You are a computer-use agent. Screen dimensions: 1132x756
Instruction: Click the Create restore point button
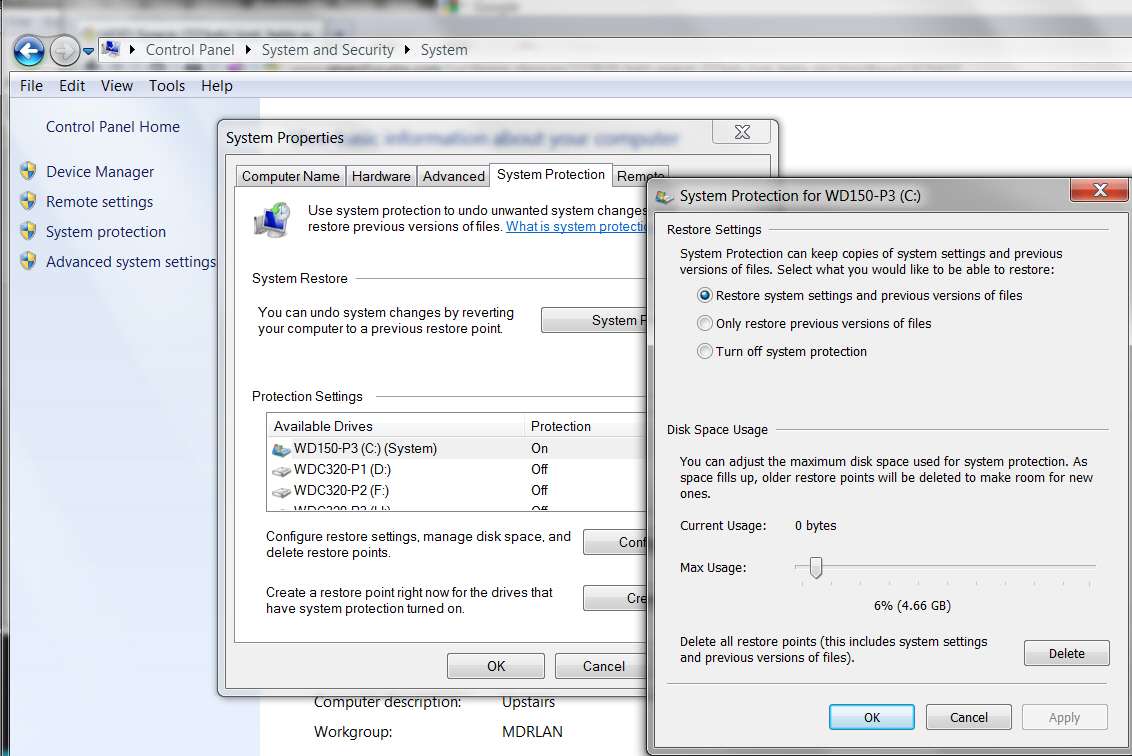(615, 599)
